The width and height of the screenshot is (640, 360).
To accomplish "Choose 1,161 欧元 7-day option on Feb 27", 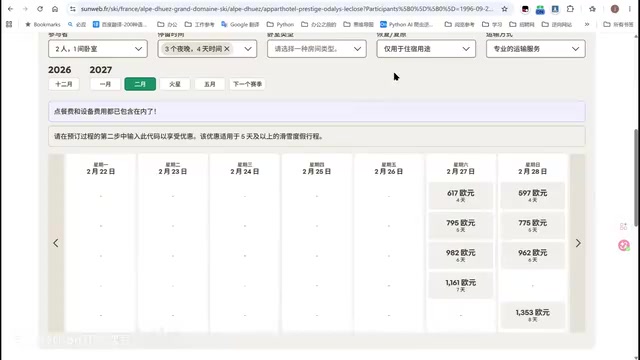I will [x=460, y=285].
